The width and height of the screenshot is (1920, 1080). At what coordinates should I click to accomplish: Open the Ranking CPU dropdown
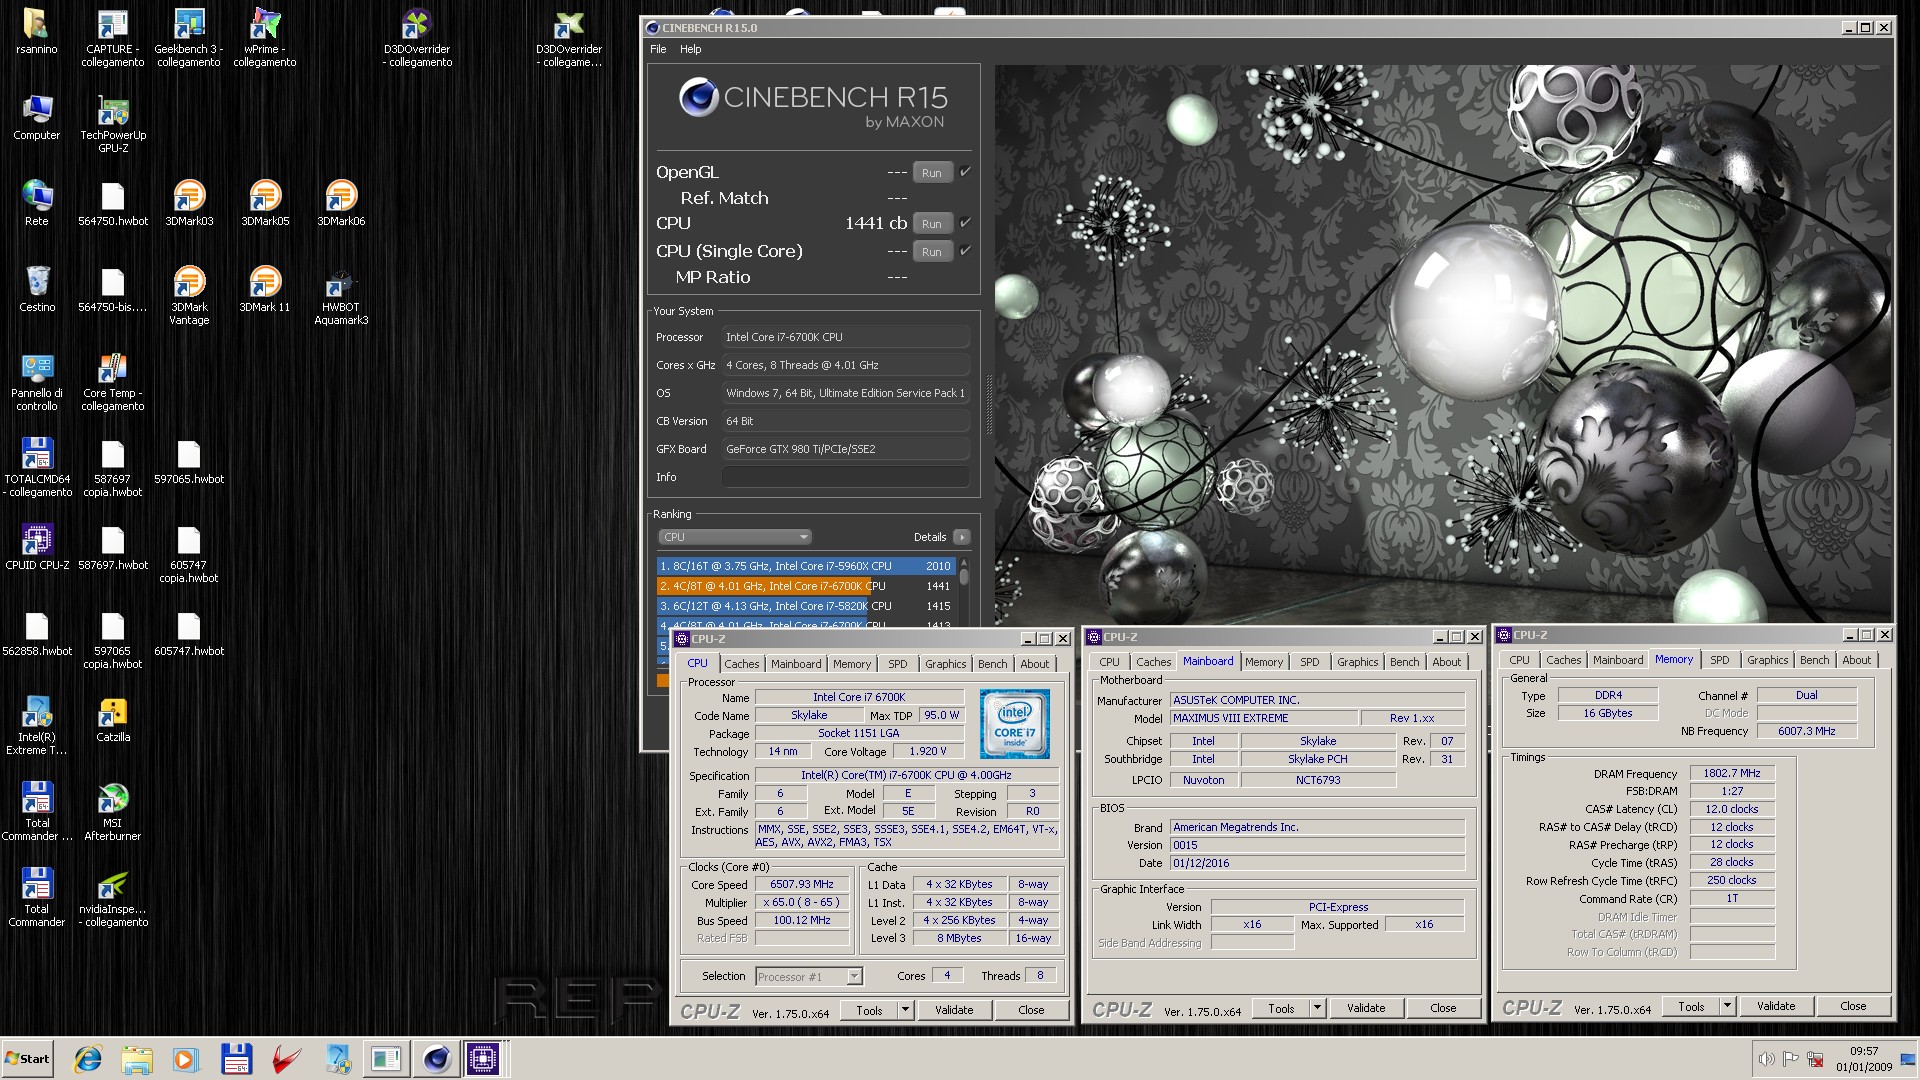(x=734, y=537)
